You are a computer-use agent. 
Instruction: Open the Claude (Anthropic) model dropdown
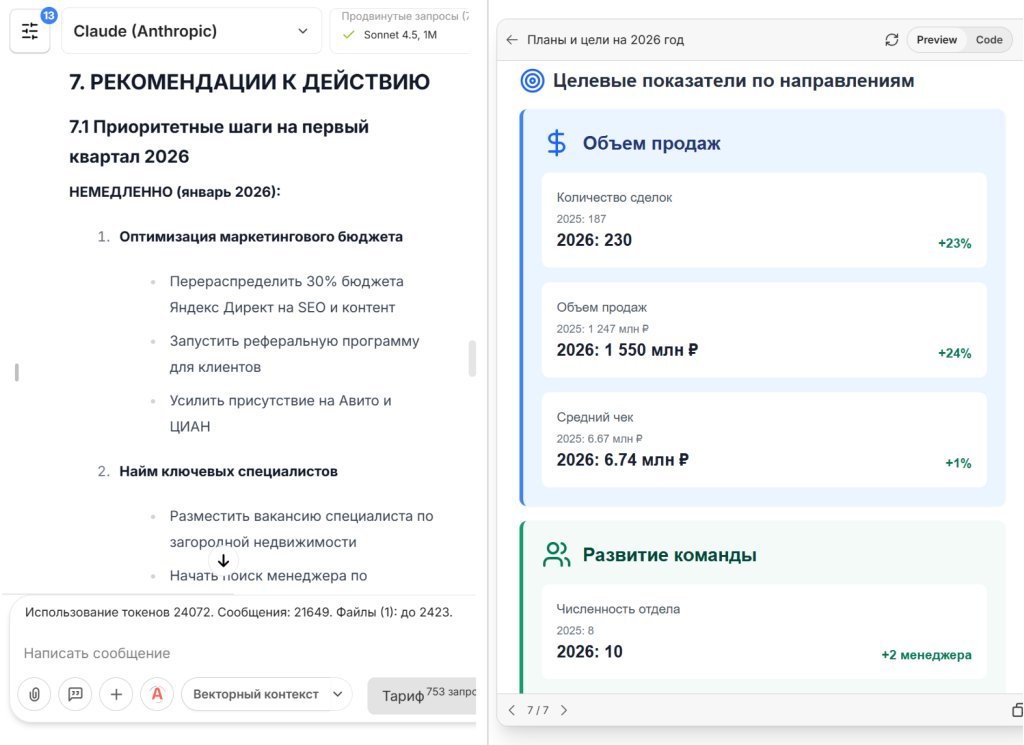pos(191,31)
